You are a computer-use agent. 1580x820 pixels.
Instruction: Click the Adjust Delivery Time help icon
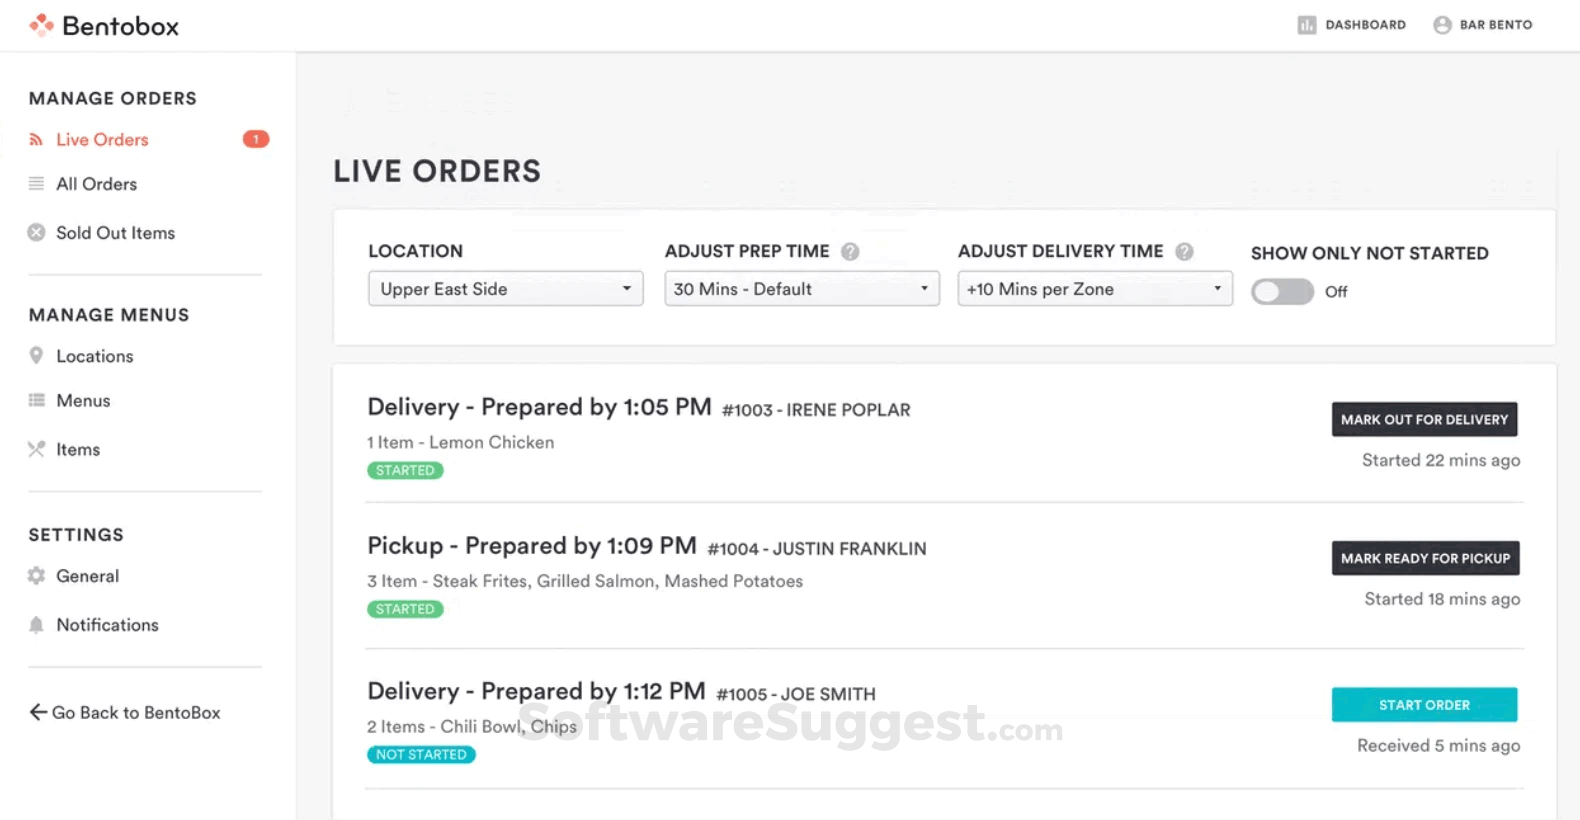tap(1184, 252)
